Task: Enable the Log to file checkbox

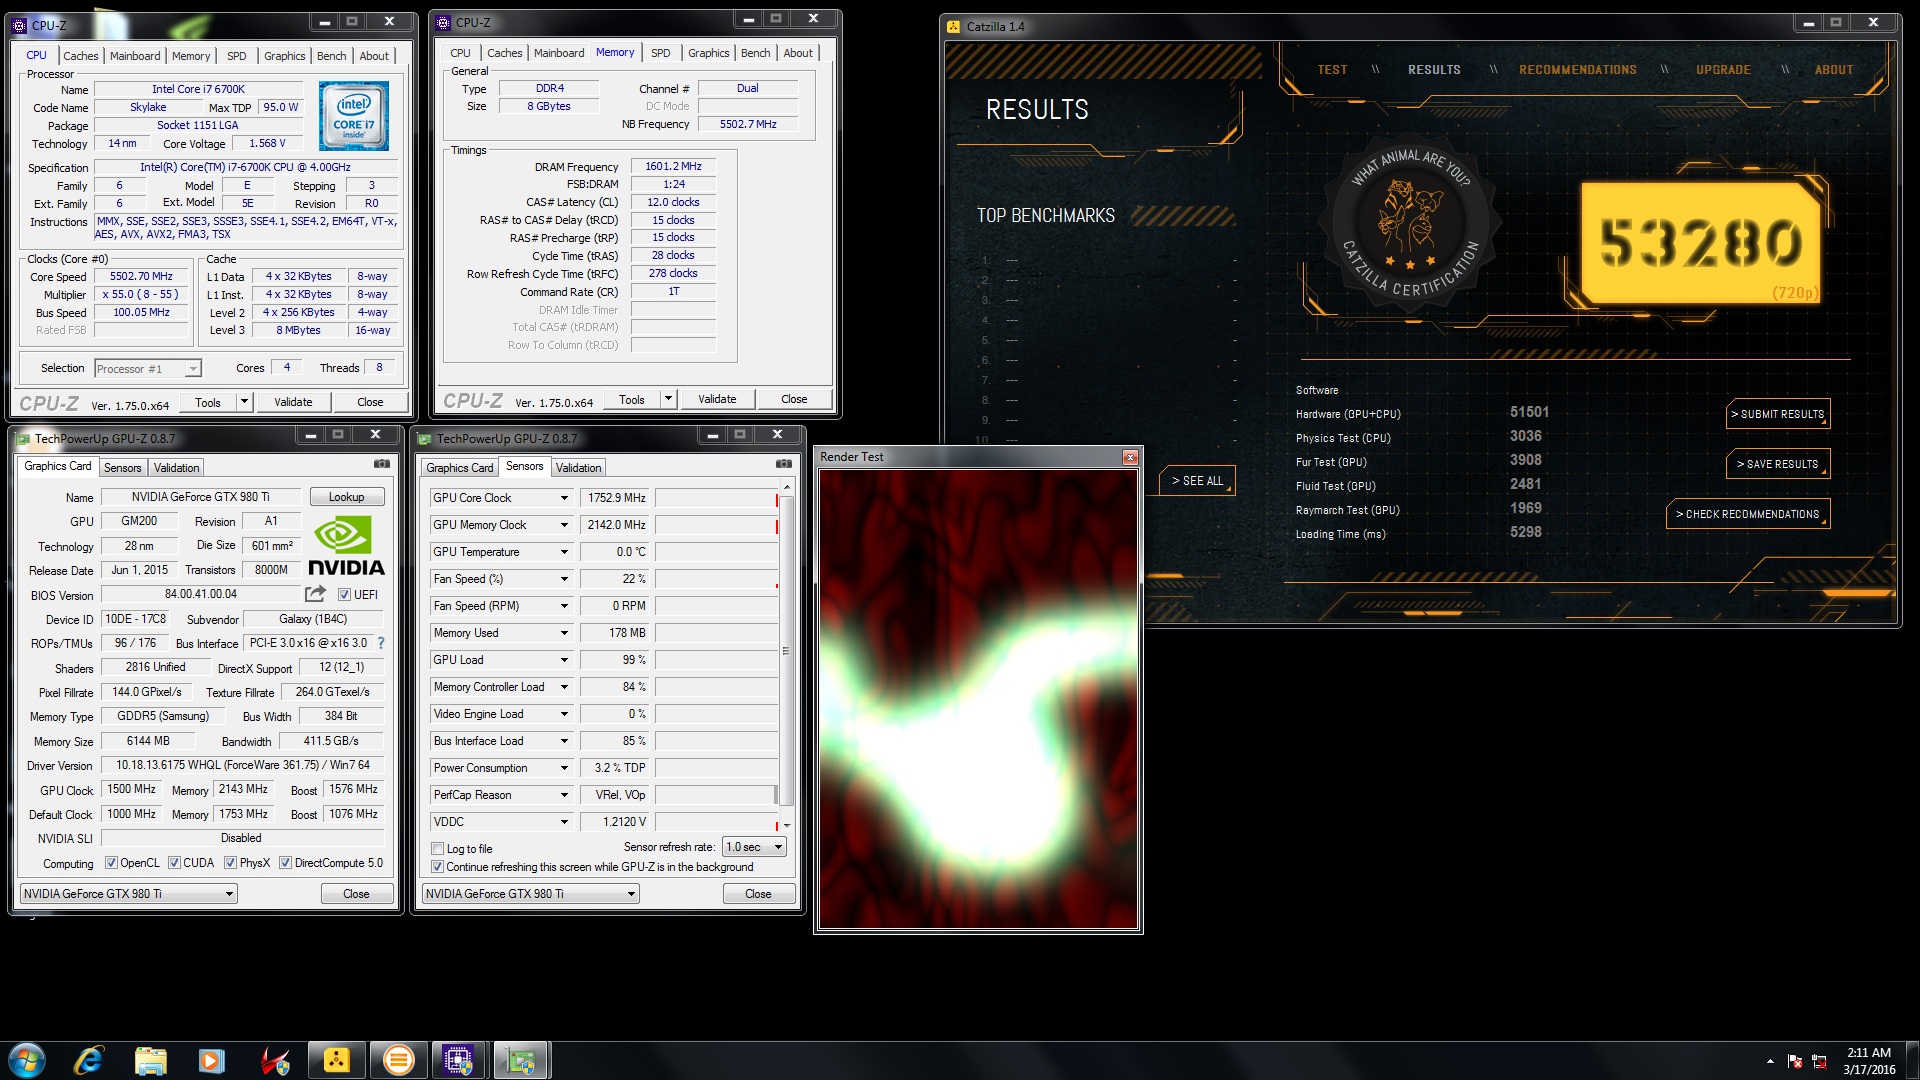Action: (x=438, y=849)
